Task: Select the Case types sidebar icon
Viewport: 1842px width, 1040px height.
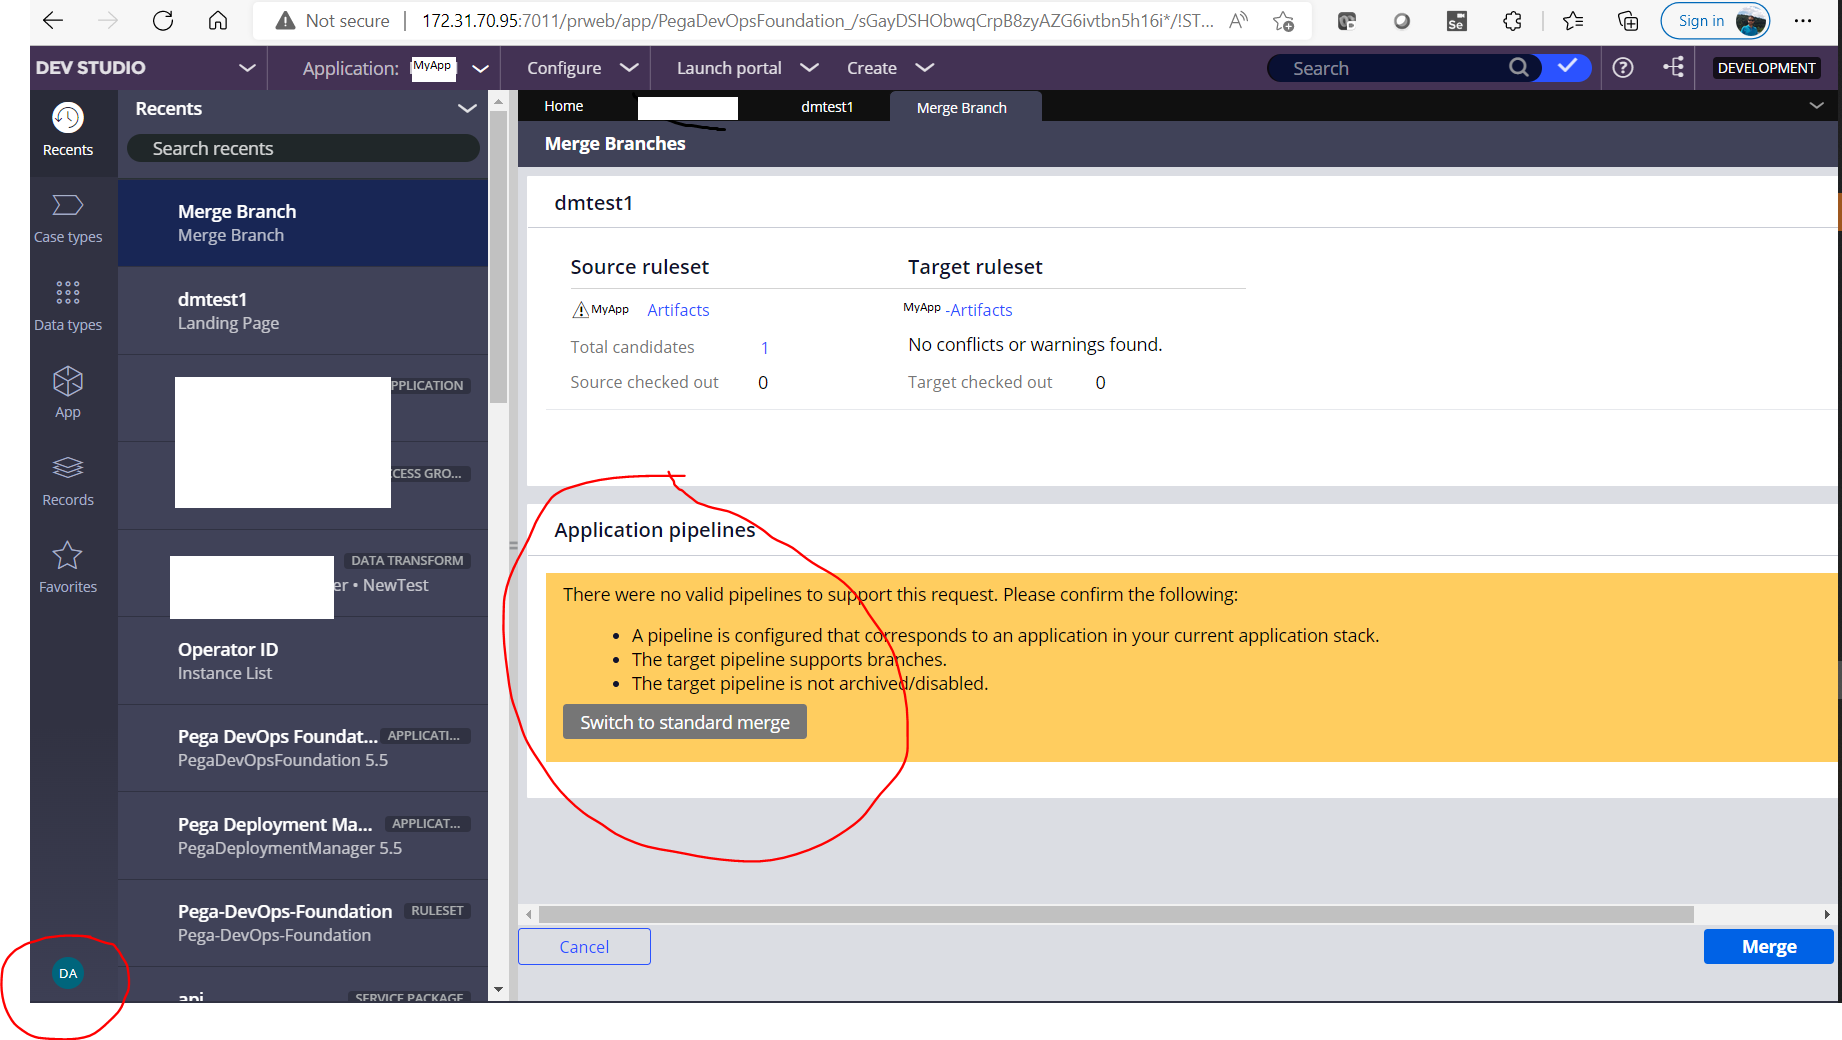Action: [x=67, y=205]
